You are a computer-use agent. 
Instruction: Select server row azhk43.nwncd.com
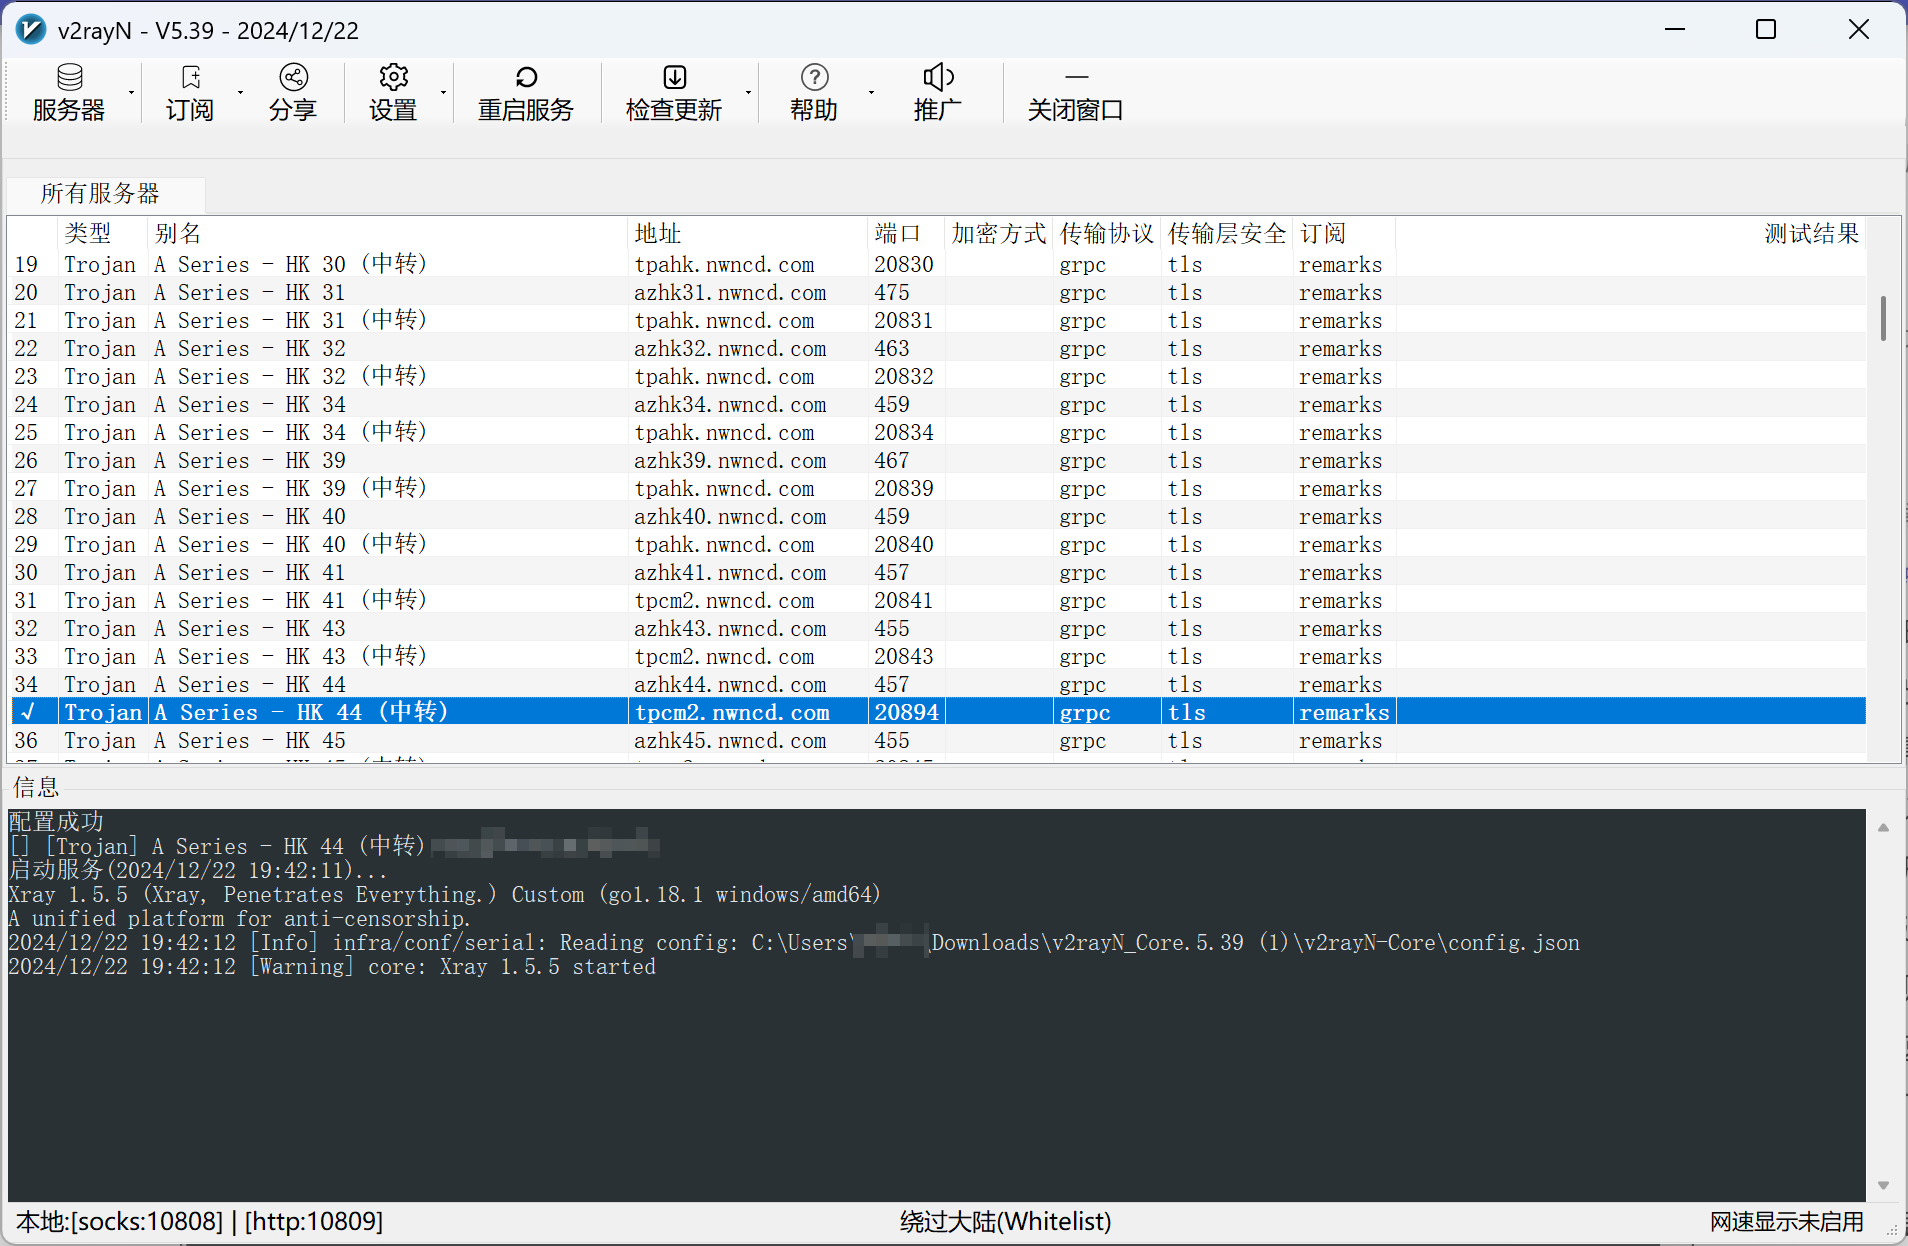coord(937,628)
